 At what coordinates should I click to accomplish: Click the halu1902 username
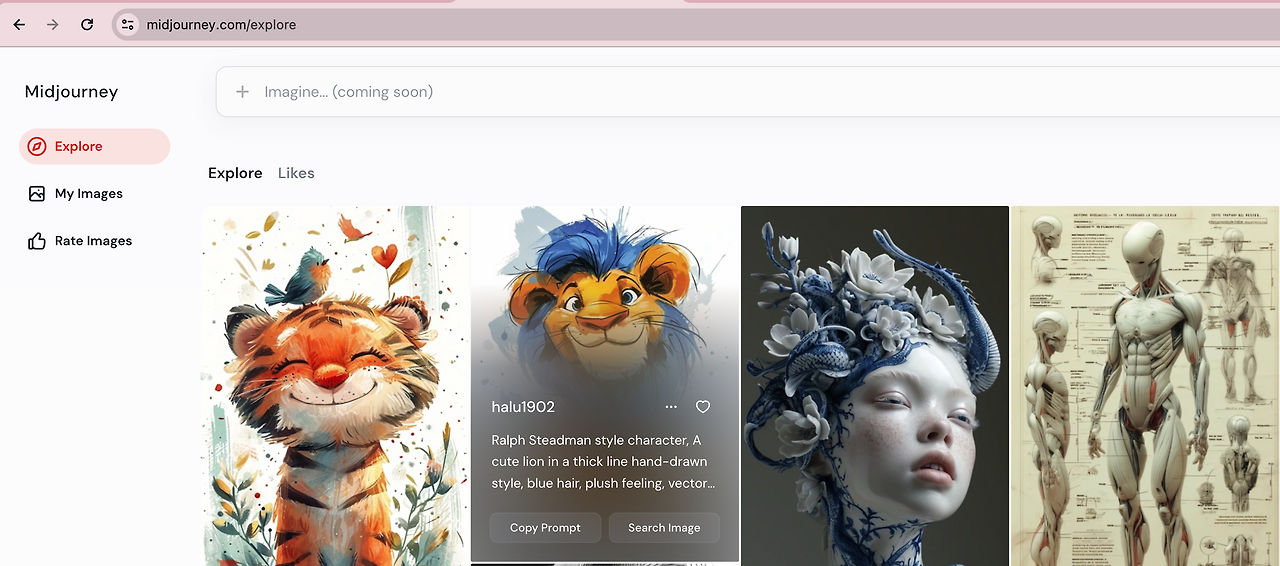pyautogui.click(x=523, y=407)
